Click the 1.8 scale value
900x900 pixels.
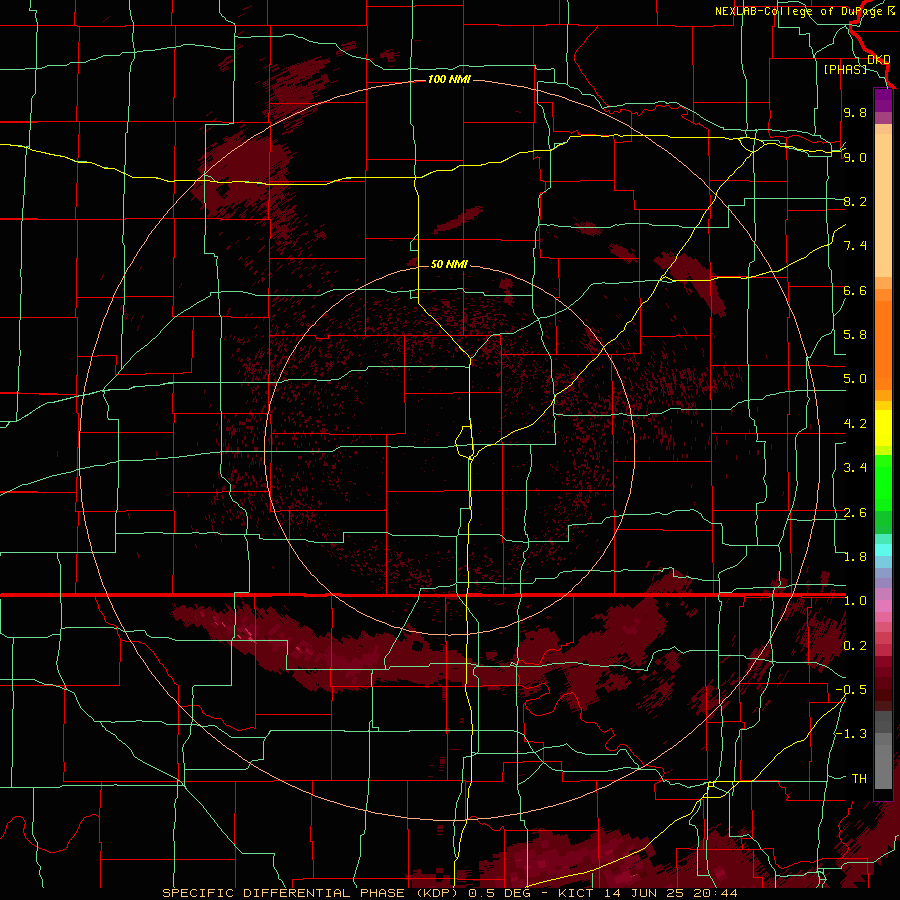click(855, 557)
